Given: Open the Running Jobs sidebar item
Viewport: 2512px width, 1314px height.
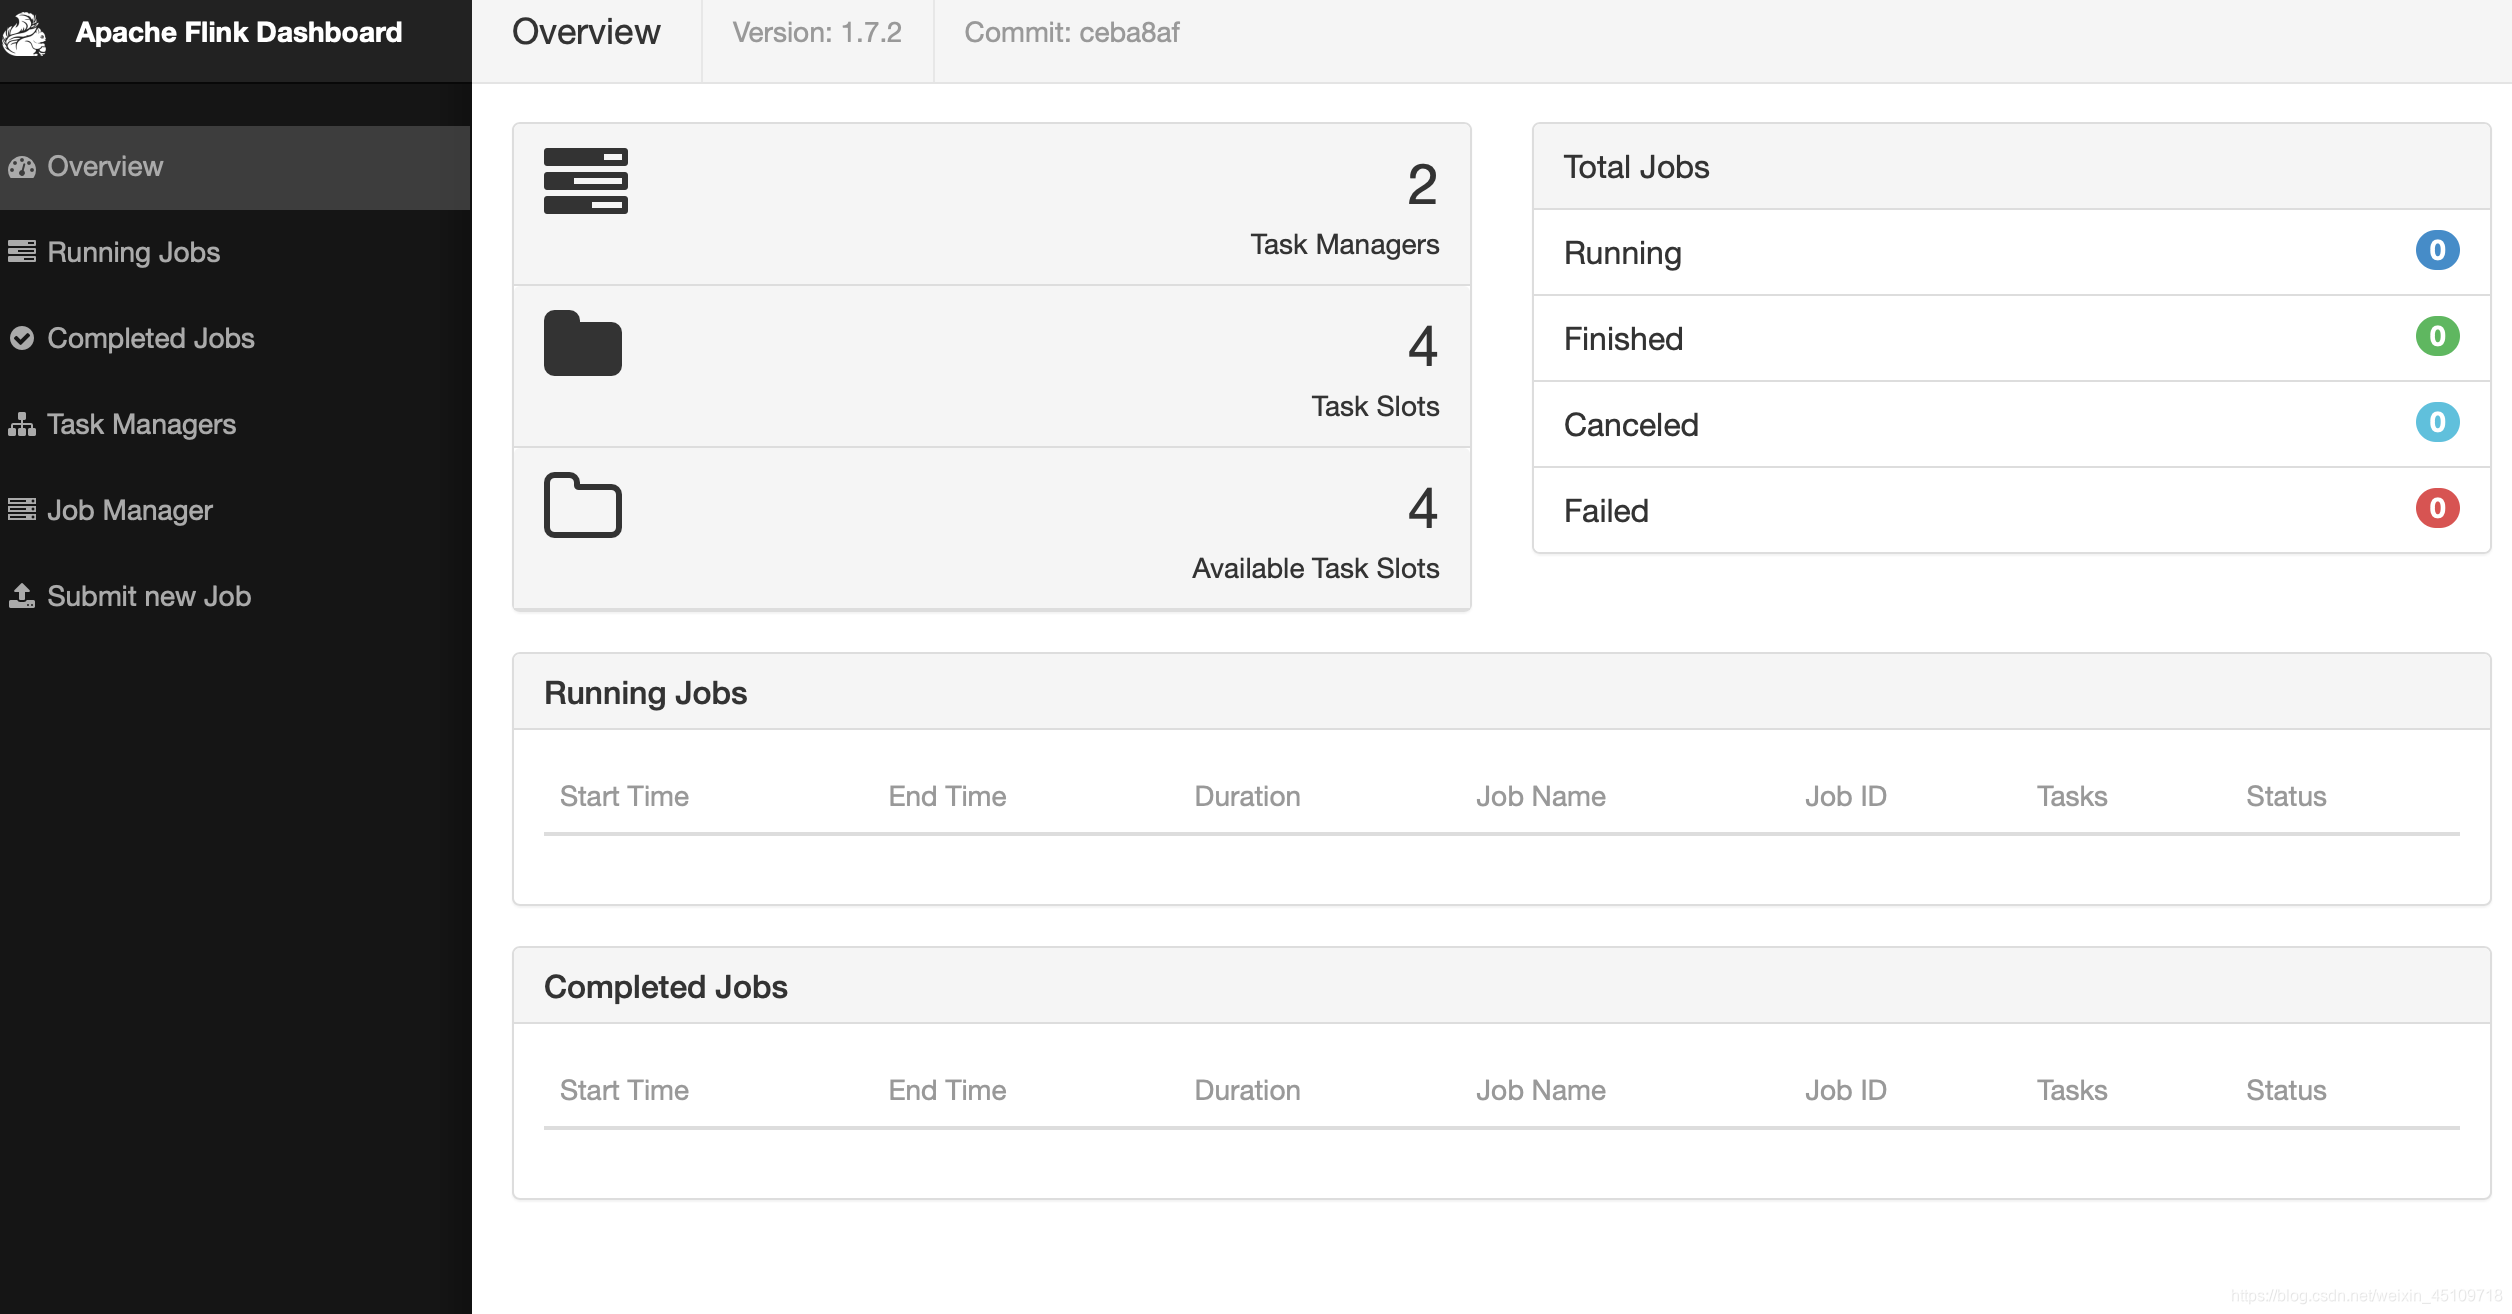Looking at the screenshot, I should [235, 252].
